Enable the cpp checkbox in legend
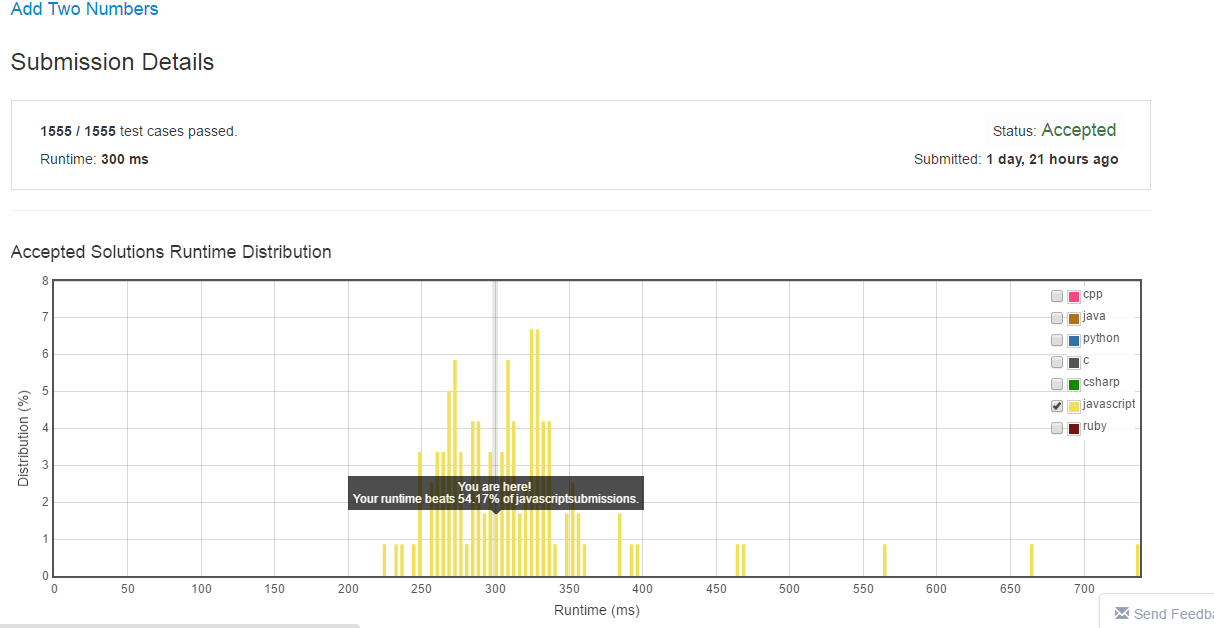1214x628 pixels. (x=1057, y=296)
